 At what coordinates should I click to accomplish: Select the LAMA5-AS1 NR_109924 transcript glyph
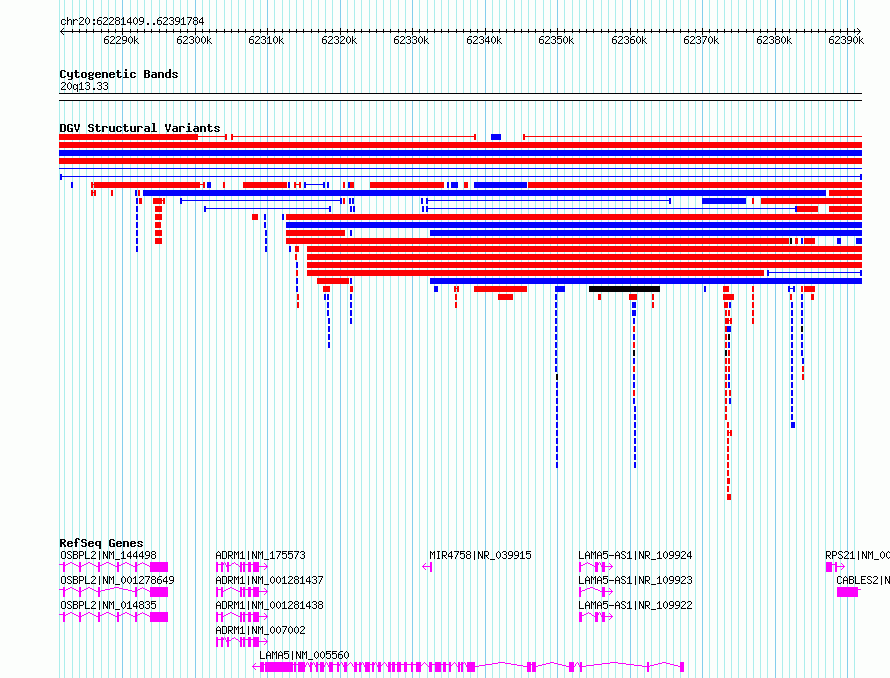point(596,567)
